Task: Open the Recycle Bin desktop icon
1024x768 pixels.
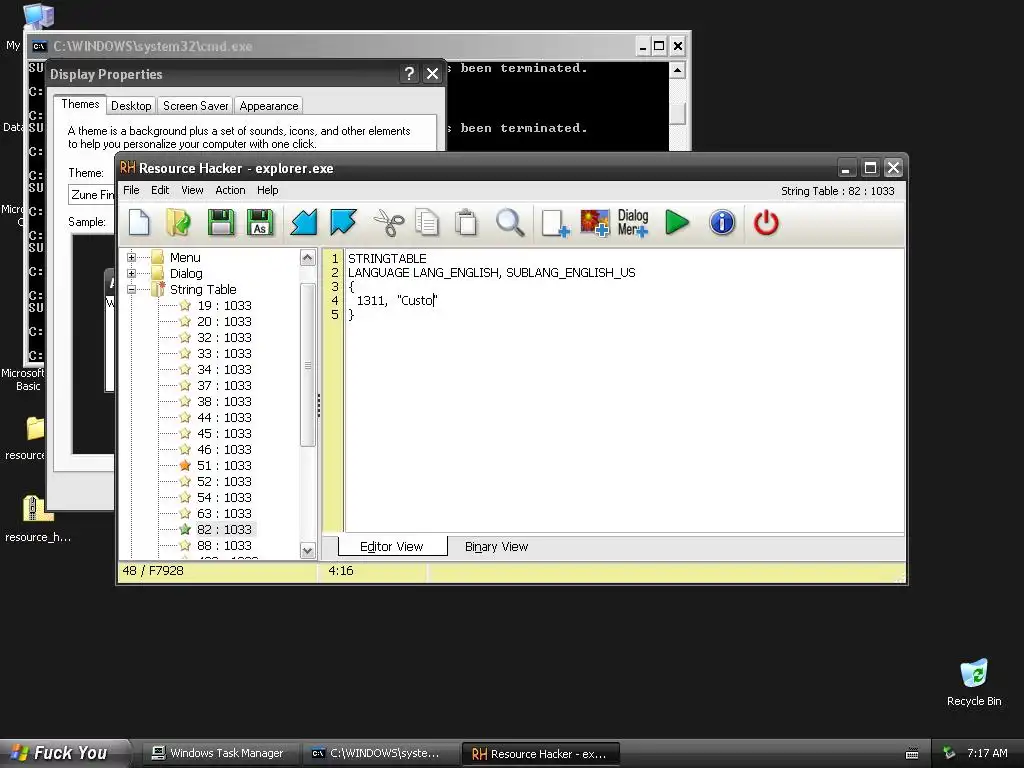Action: pos(974,682)
